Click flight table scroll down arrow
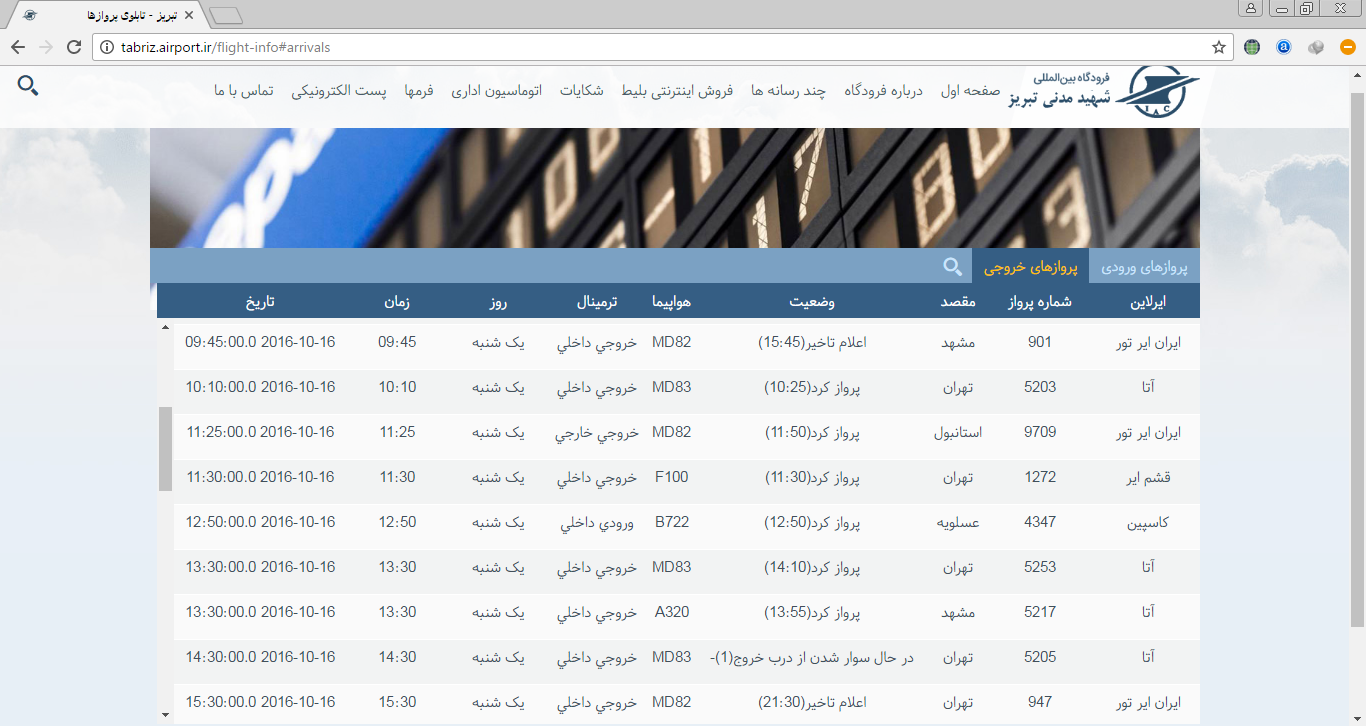Screen dimensions: 1366x726 pos(165,714)
